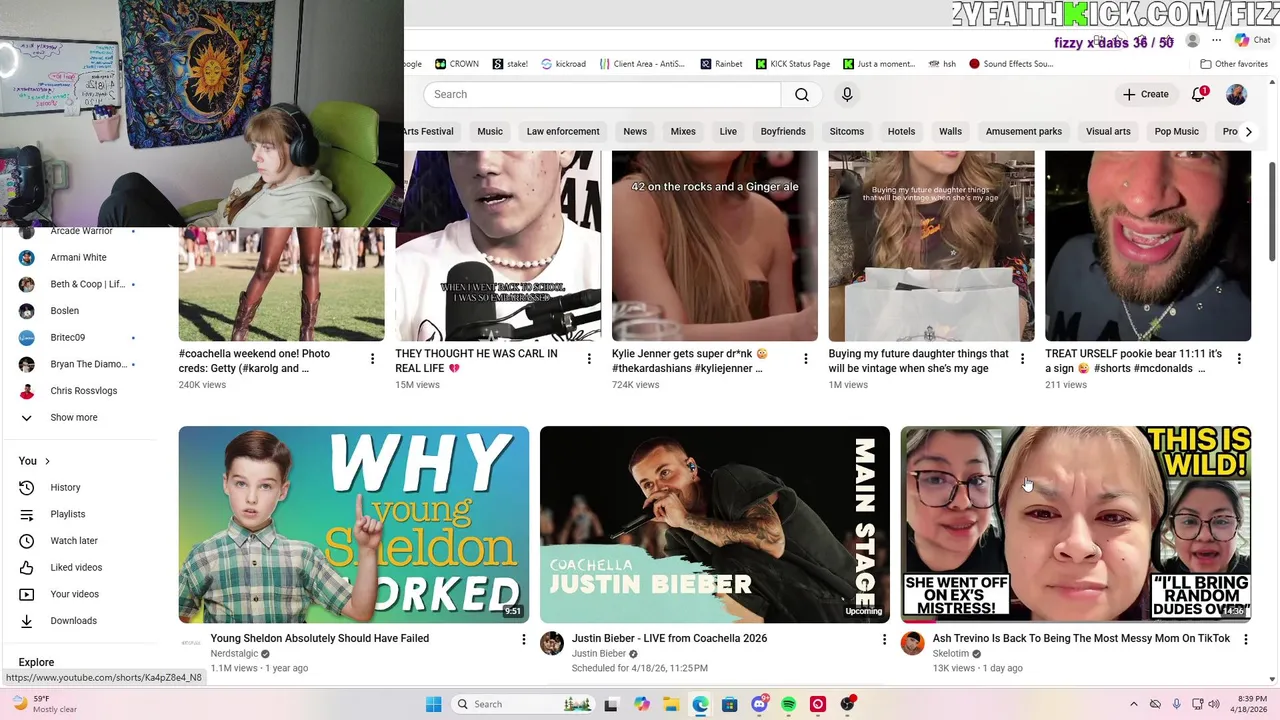Open options for Kylie Jenner short
This screenshot has height=720, width=1280.
click(806, 359)
